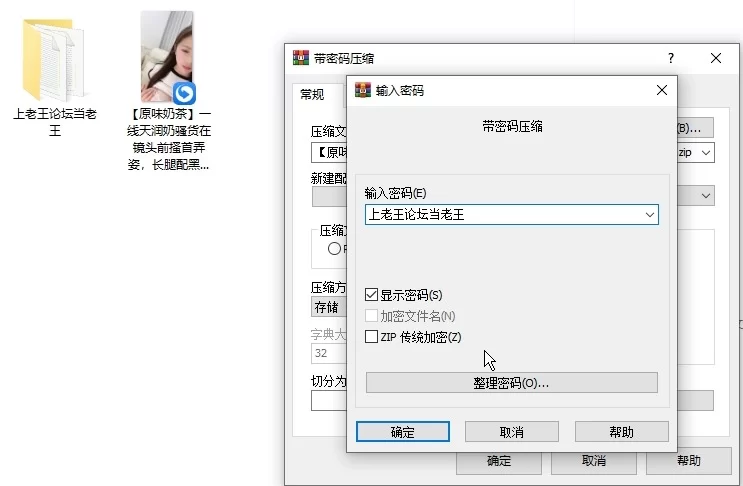Click 帮助 in the 带密码压缩 window

(689, 461)
